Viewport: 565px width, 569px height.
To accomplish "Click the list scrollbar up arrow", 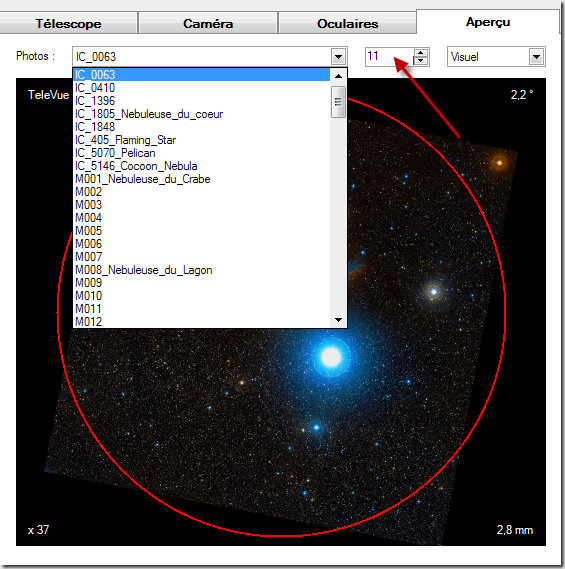I will pyautogui.click(x=338, y=76).
